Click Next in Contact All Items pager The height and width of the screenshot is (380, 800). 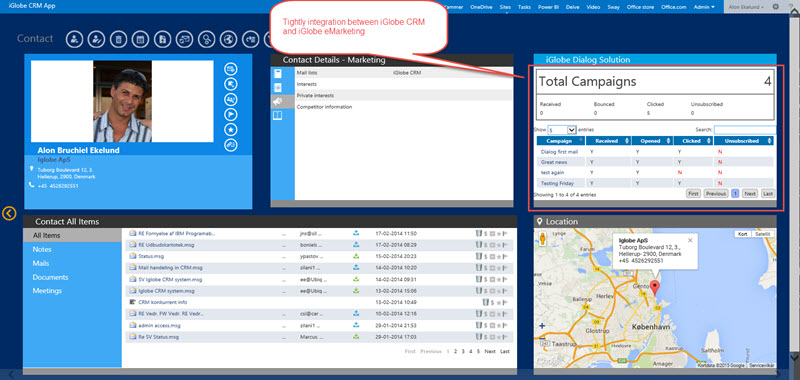pyautogui.click(x=490, y=351)
